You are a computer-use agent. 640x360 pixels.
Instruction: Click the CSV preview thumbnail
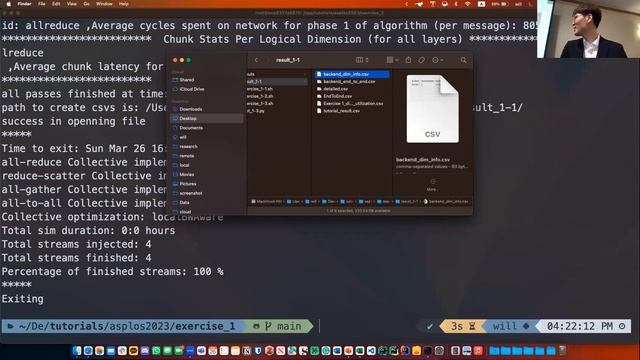(433, 109)
